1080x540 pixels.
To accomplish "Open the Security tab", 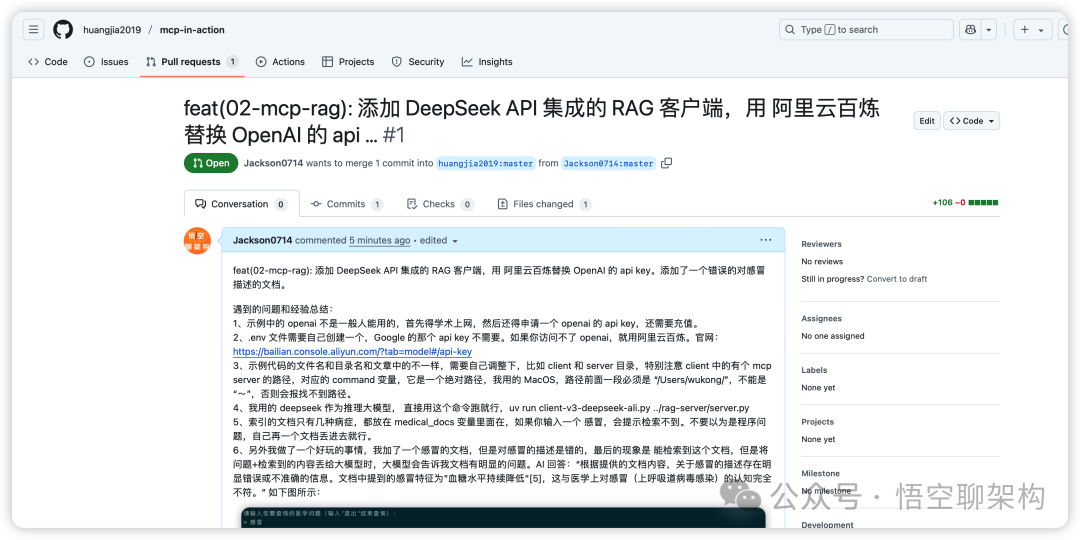I will point(417,61).
